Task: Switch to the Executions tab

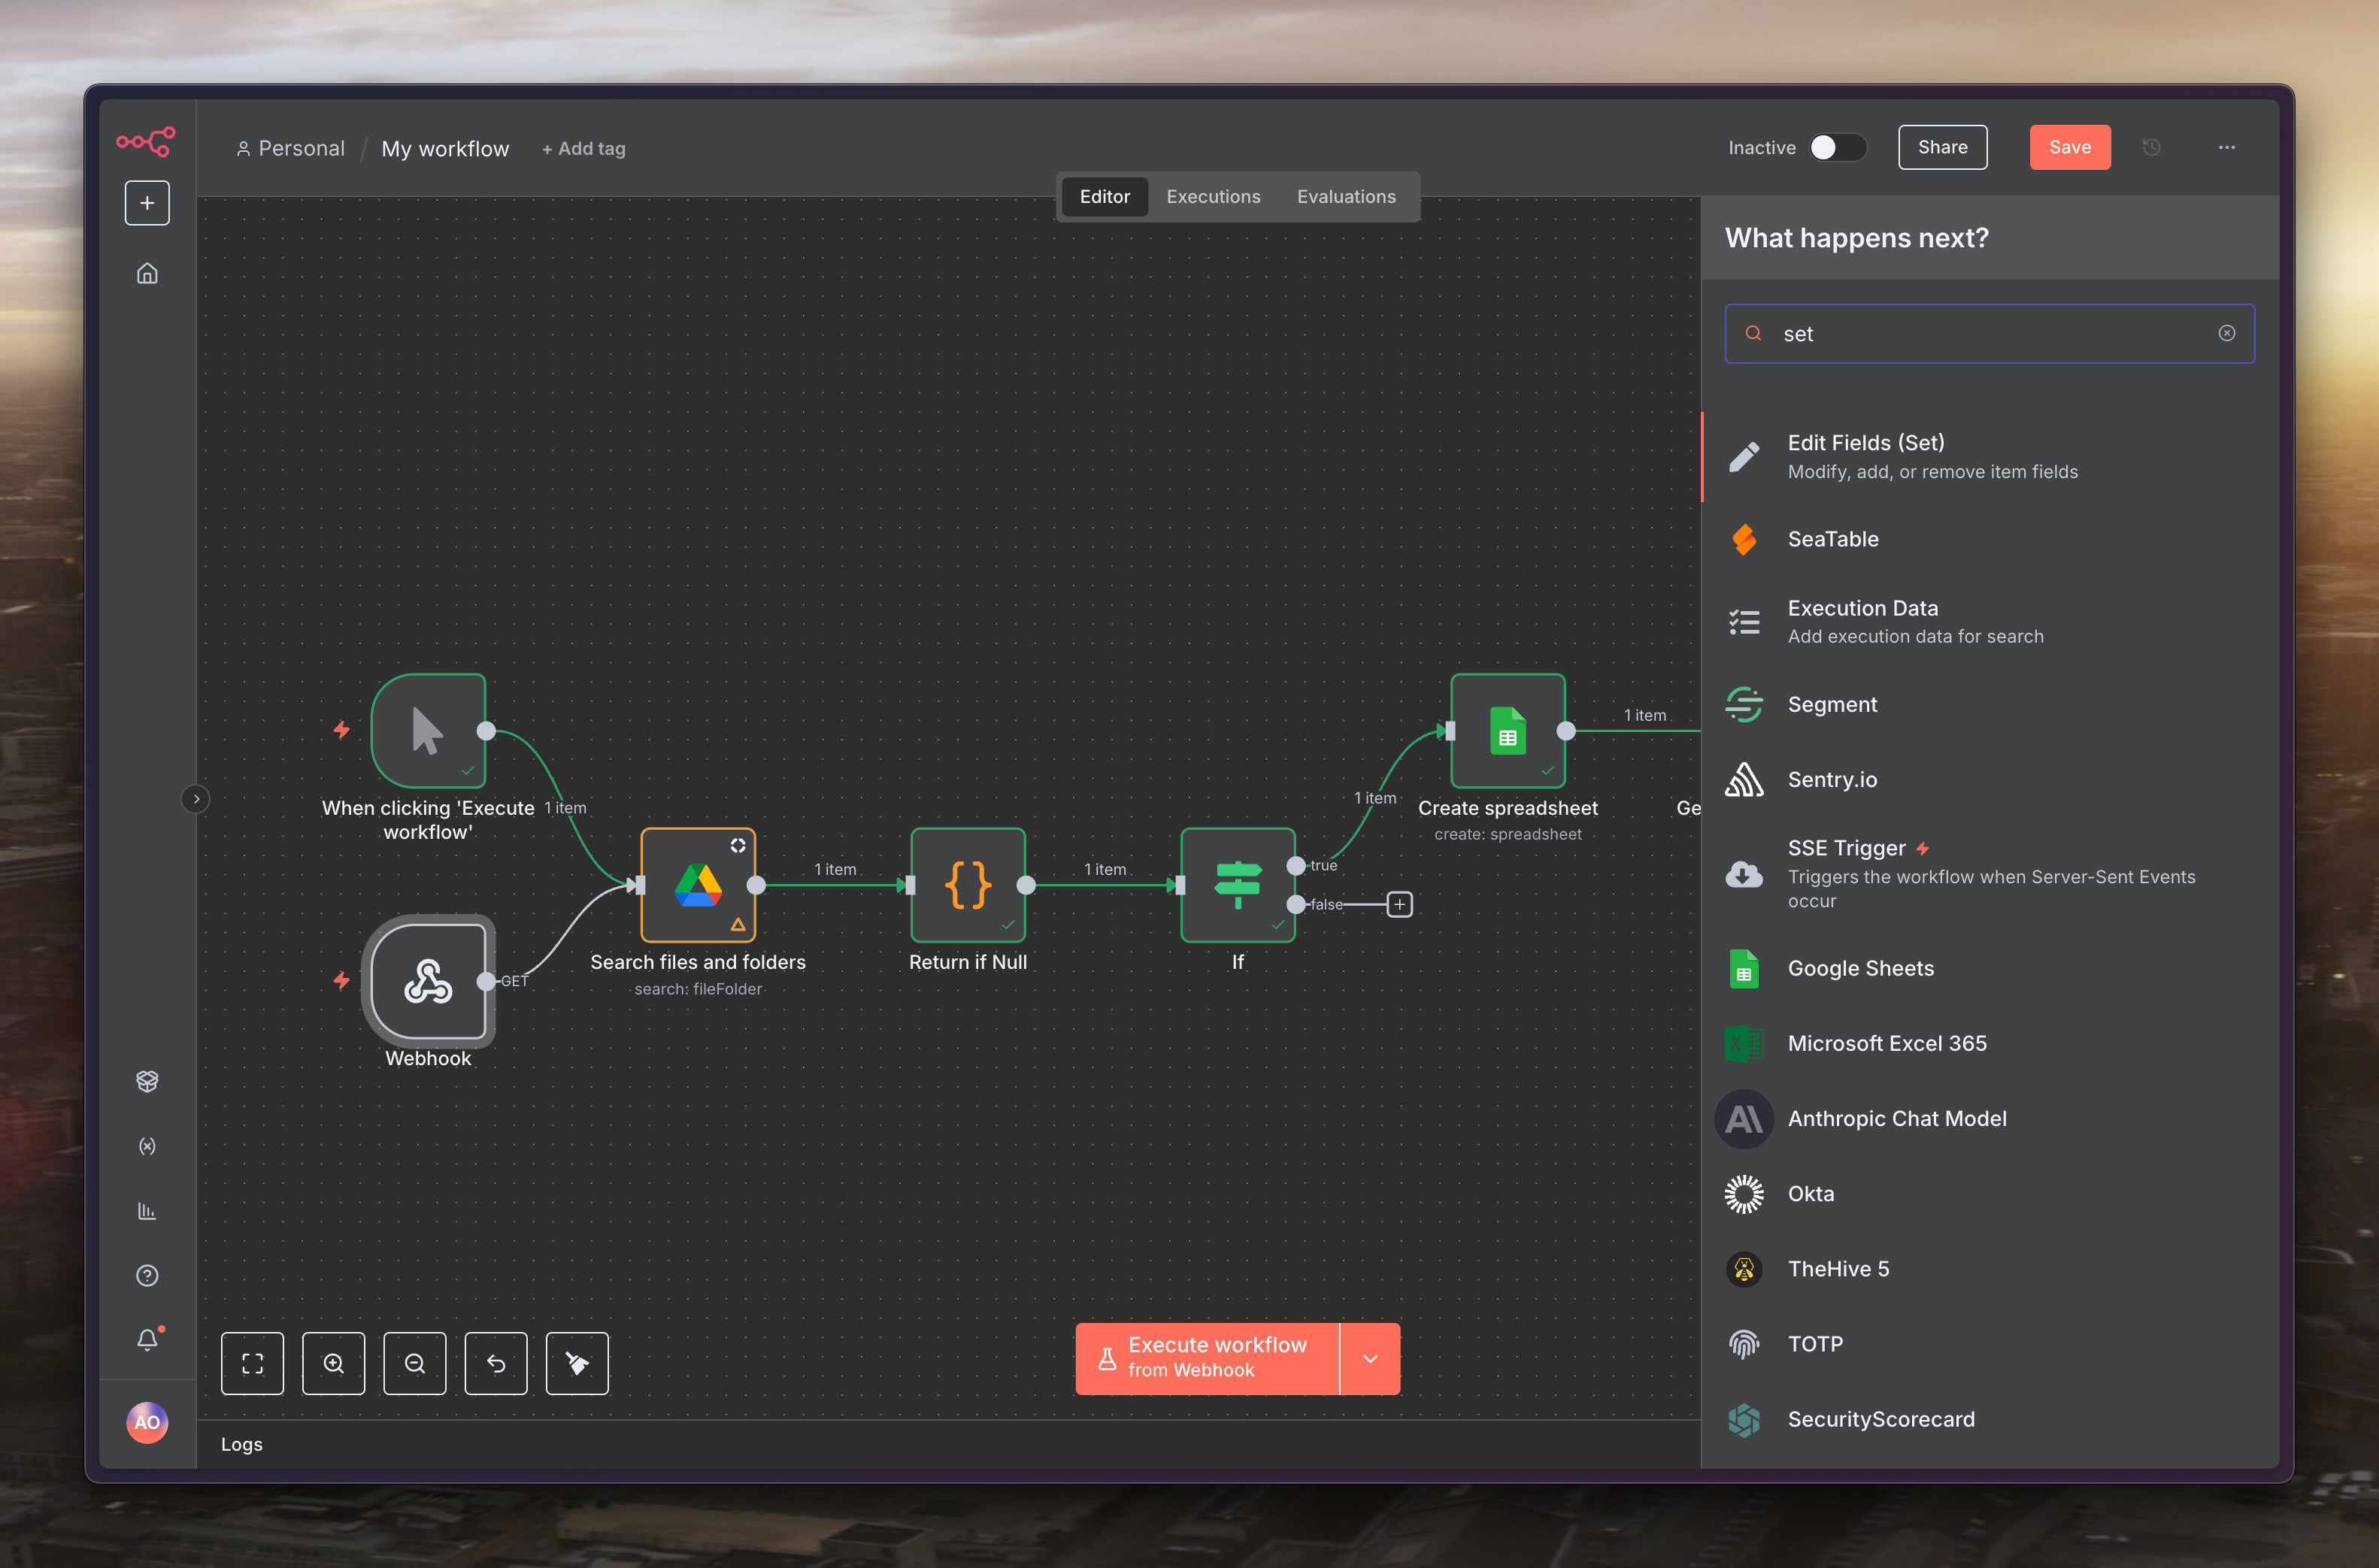Action: coord(1213,197)
